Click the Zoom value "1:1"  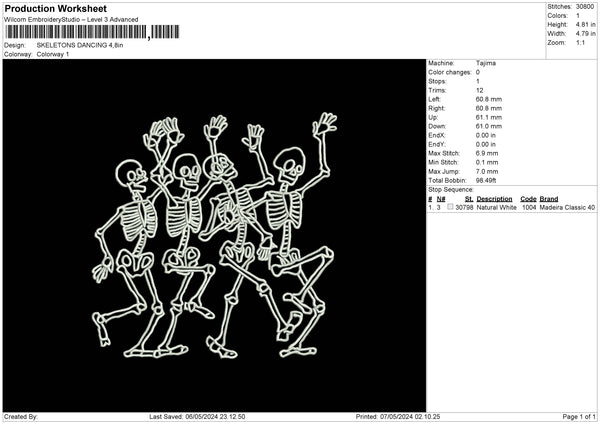(x=580, y=42)
